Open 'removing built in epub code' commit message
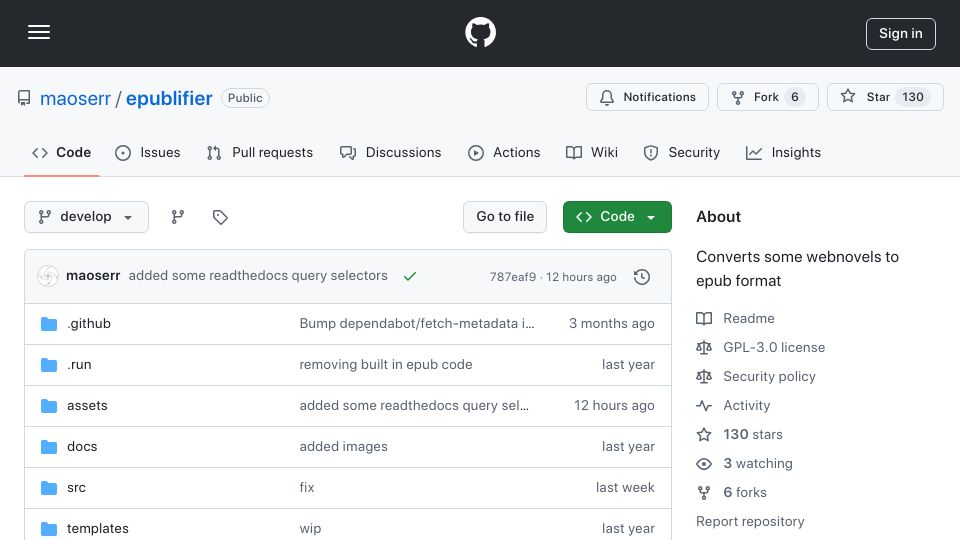960x540 pixels. coord(386,364)
